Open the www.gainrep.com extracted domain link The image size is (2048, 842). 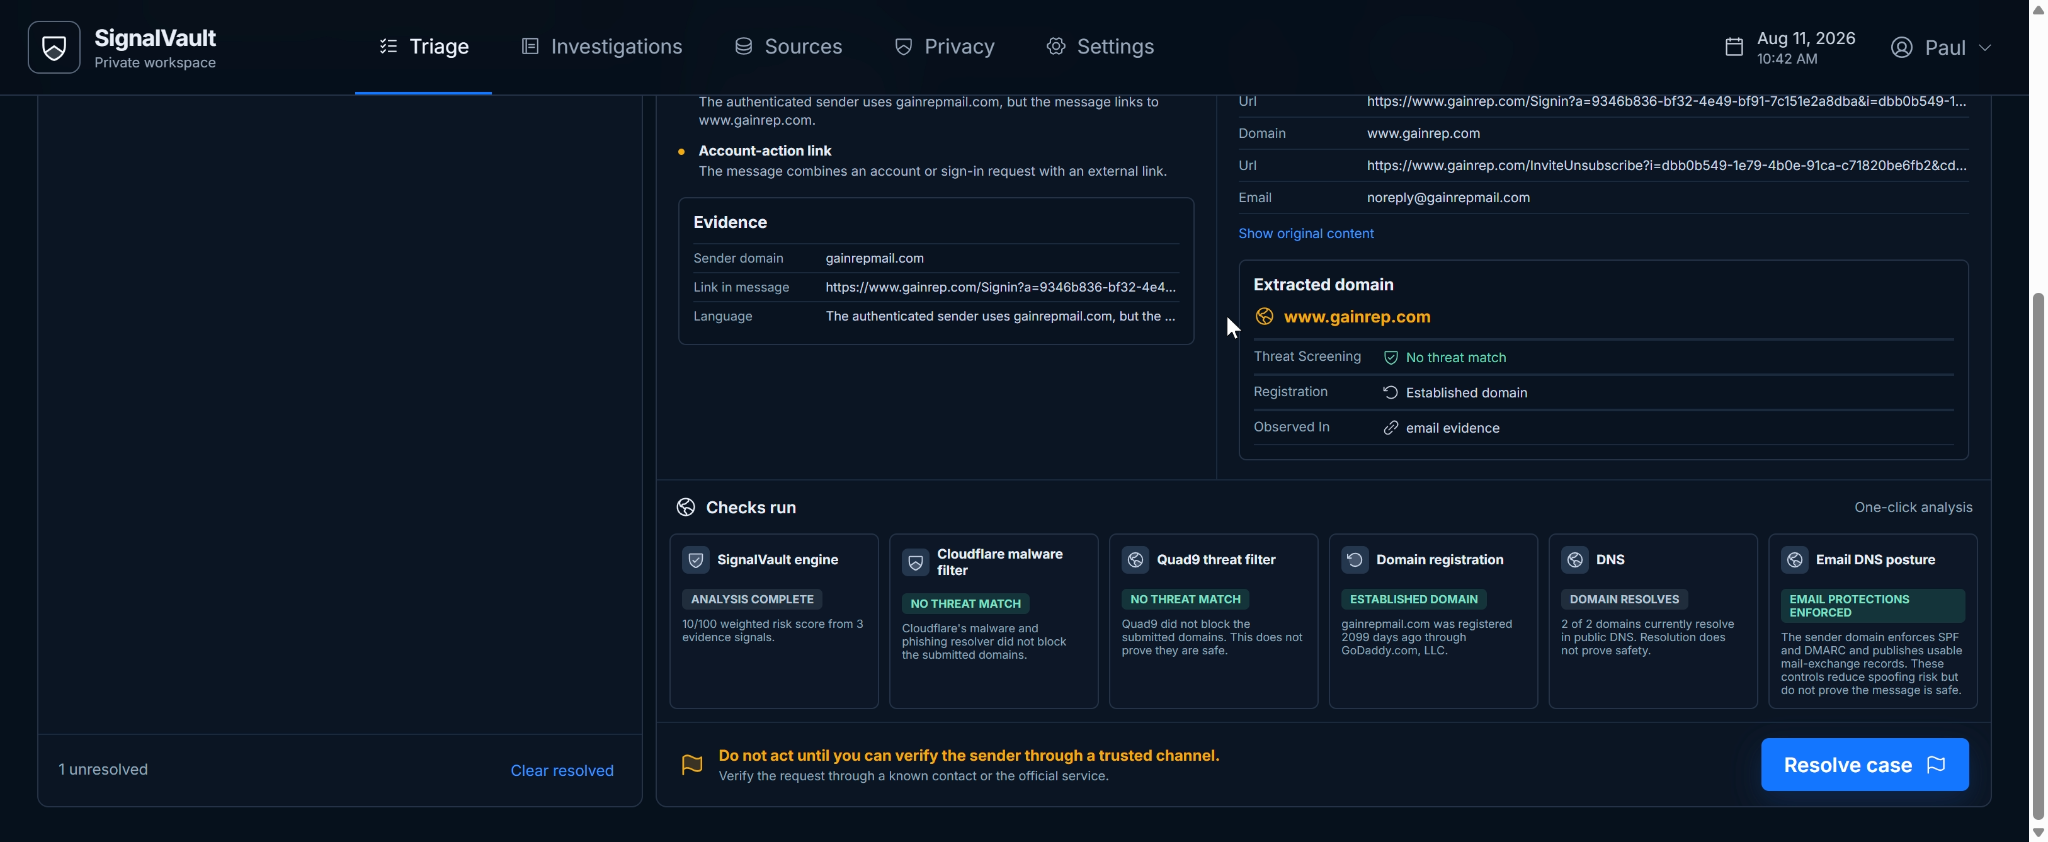point(1357,317)
